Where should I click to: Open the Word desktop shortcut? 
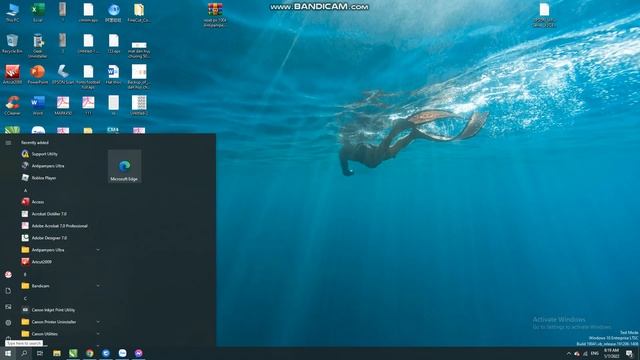pyautogui.click(x=38, y=105)
